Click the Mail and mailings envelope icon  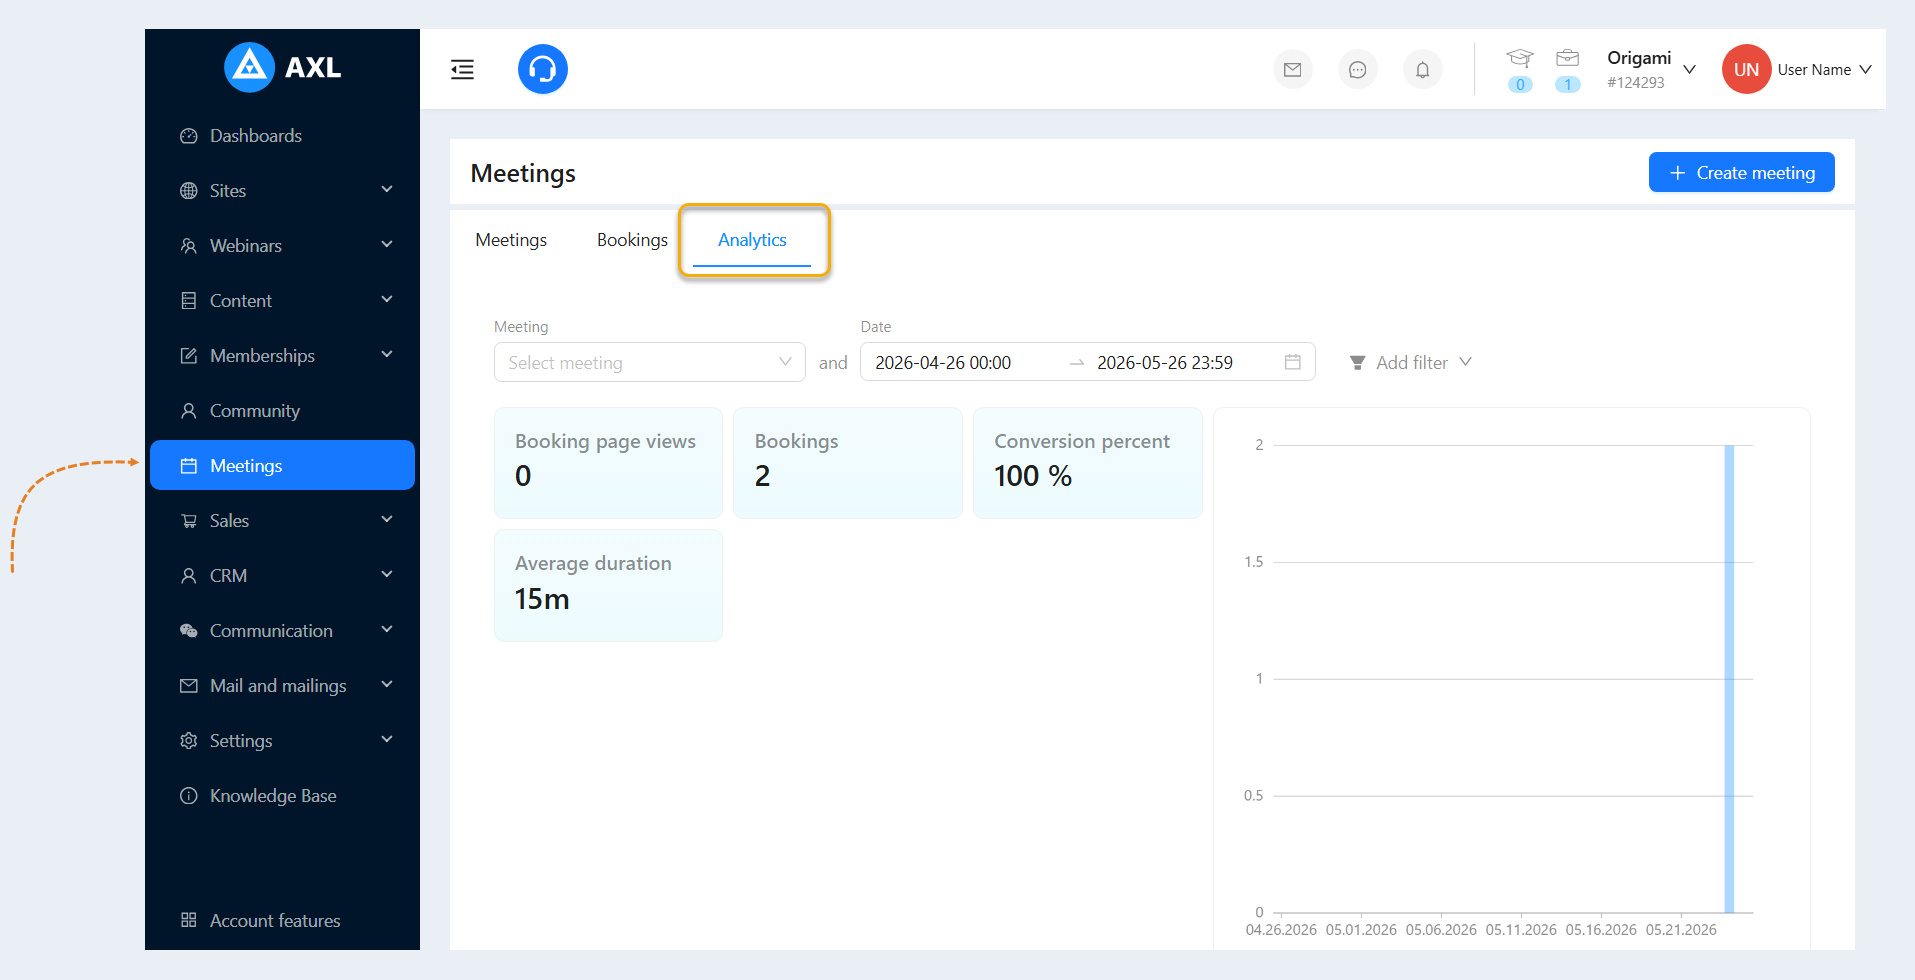189,686
